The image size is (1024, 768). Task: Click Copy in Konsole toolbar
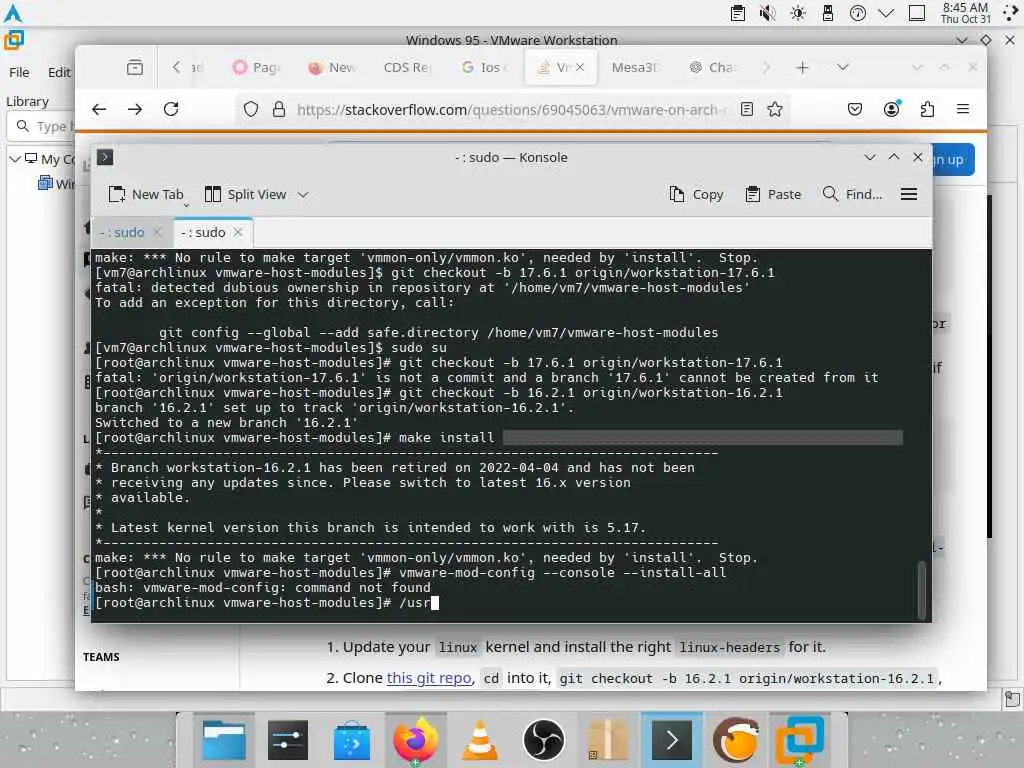(x=696, y=195)
